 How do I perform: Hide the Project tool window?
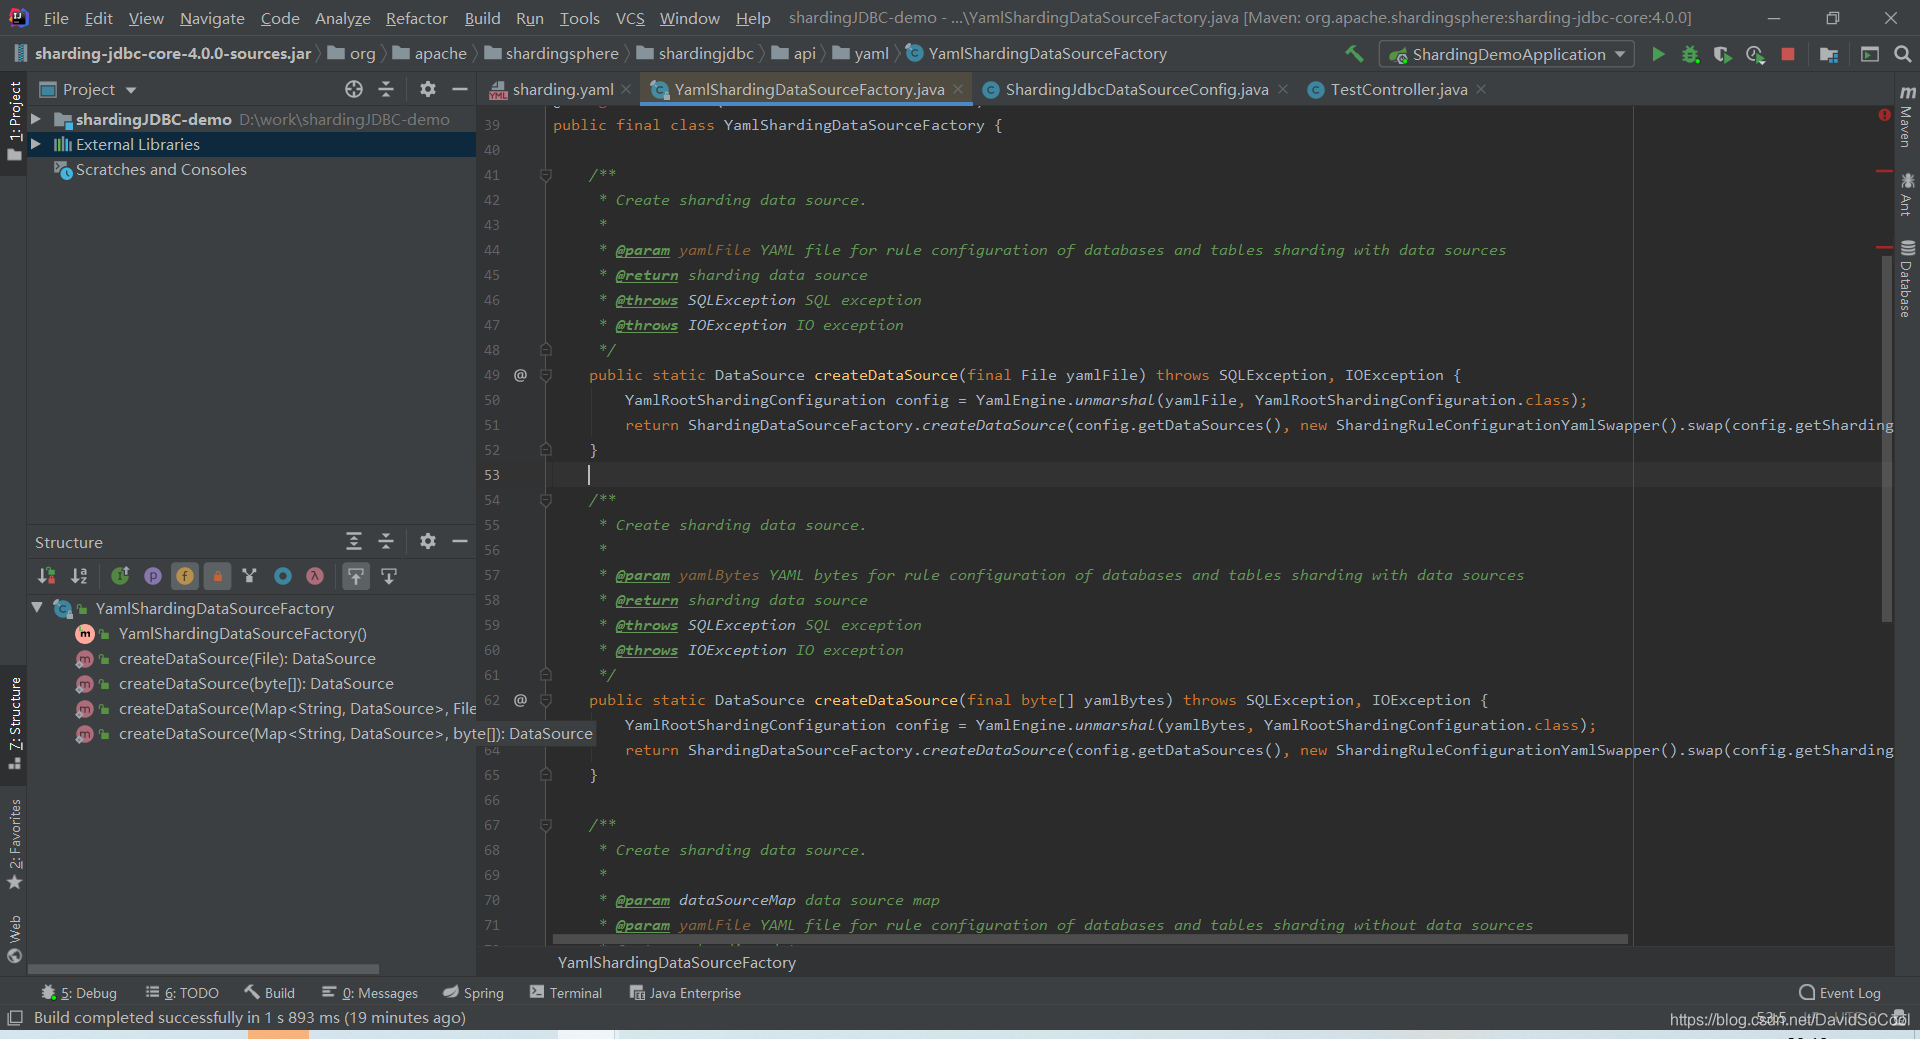pyautogui.click(x=460, y=89)
